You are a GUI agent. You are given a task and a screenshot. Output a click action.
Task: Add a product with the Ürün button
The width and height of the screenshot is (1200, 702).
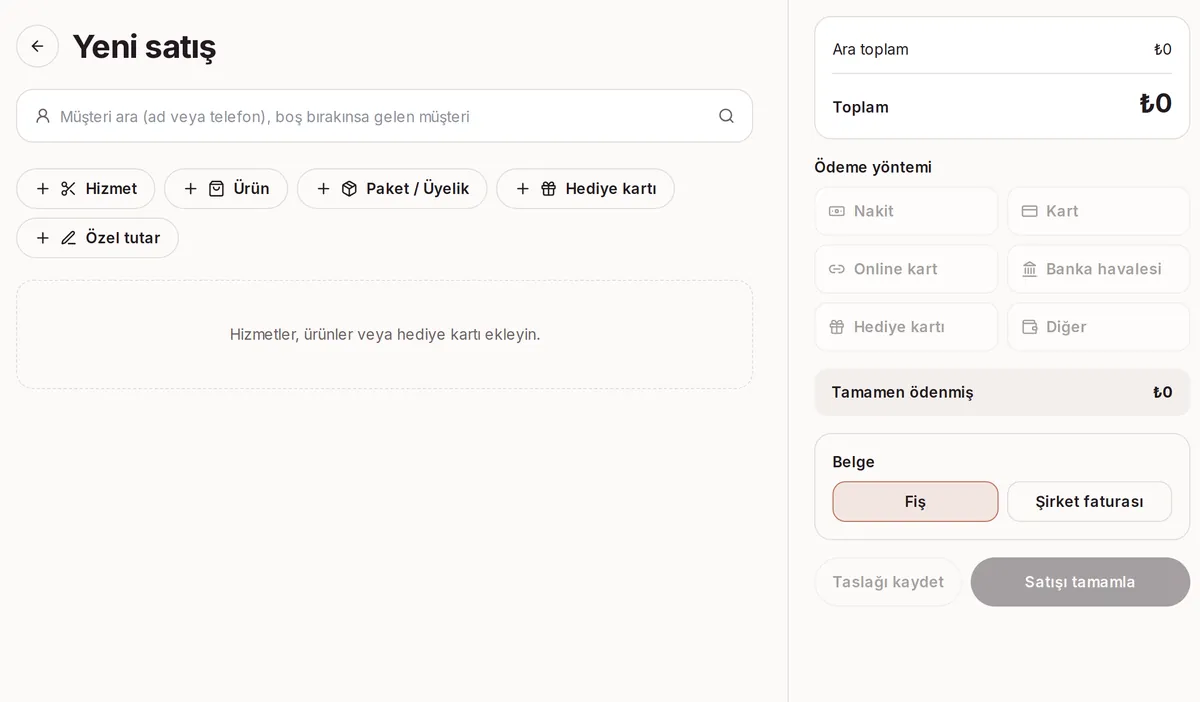click(x=226, y=189)
